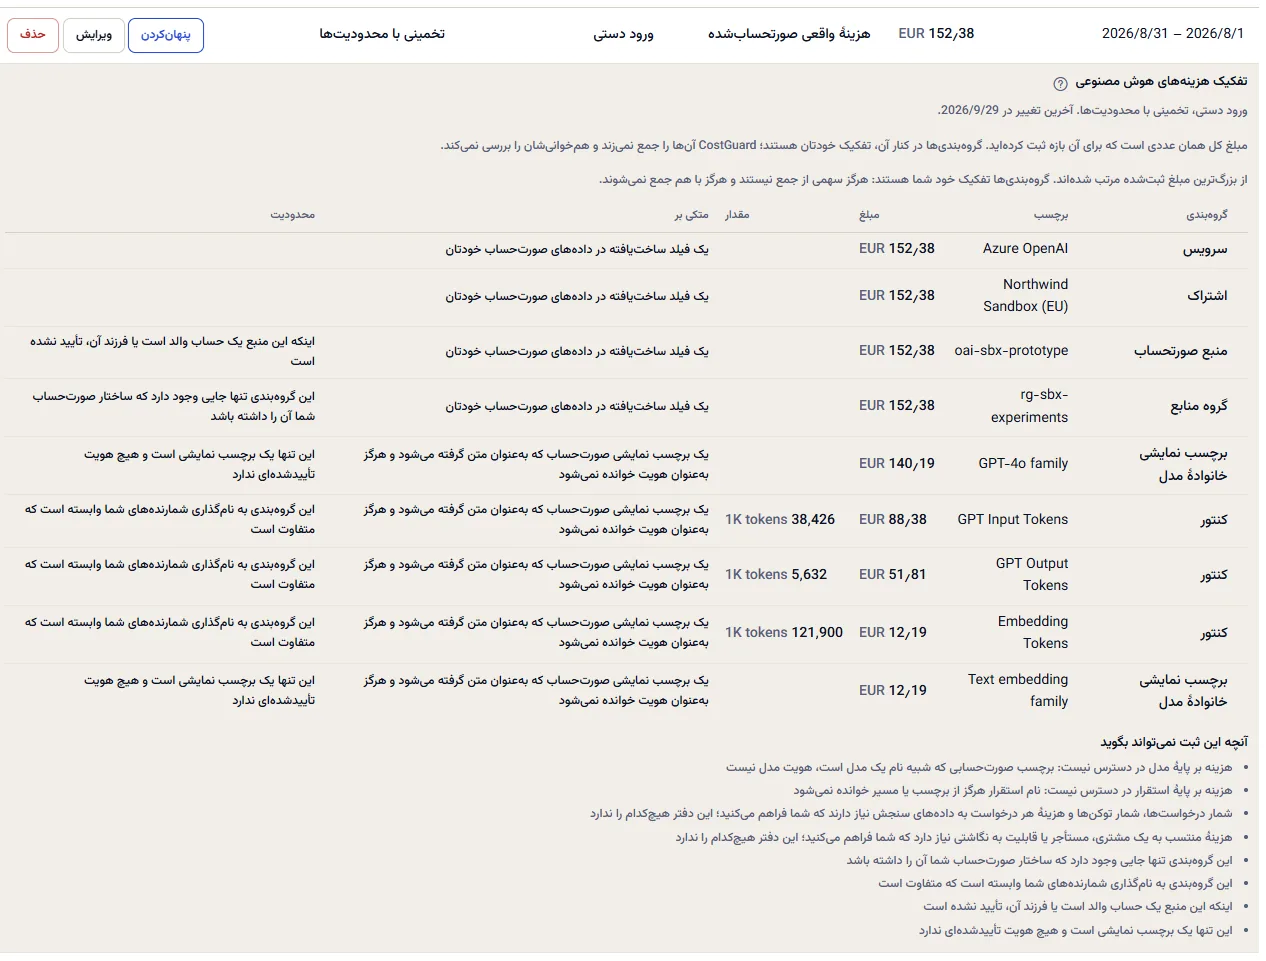This screenshot has width=1266, height=961.
Task: Click the bullet starting هزینه بر پایهٔ مدل
Action: click(979, 767)
